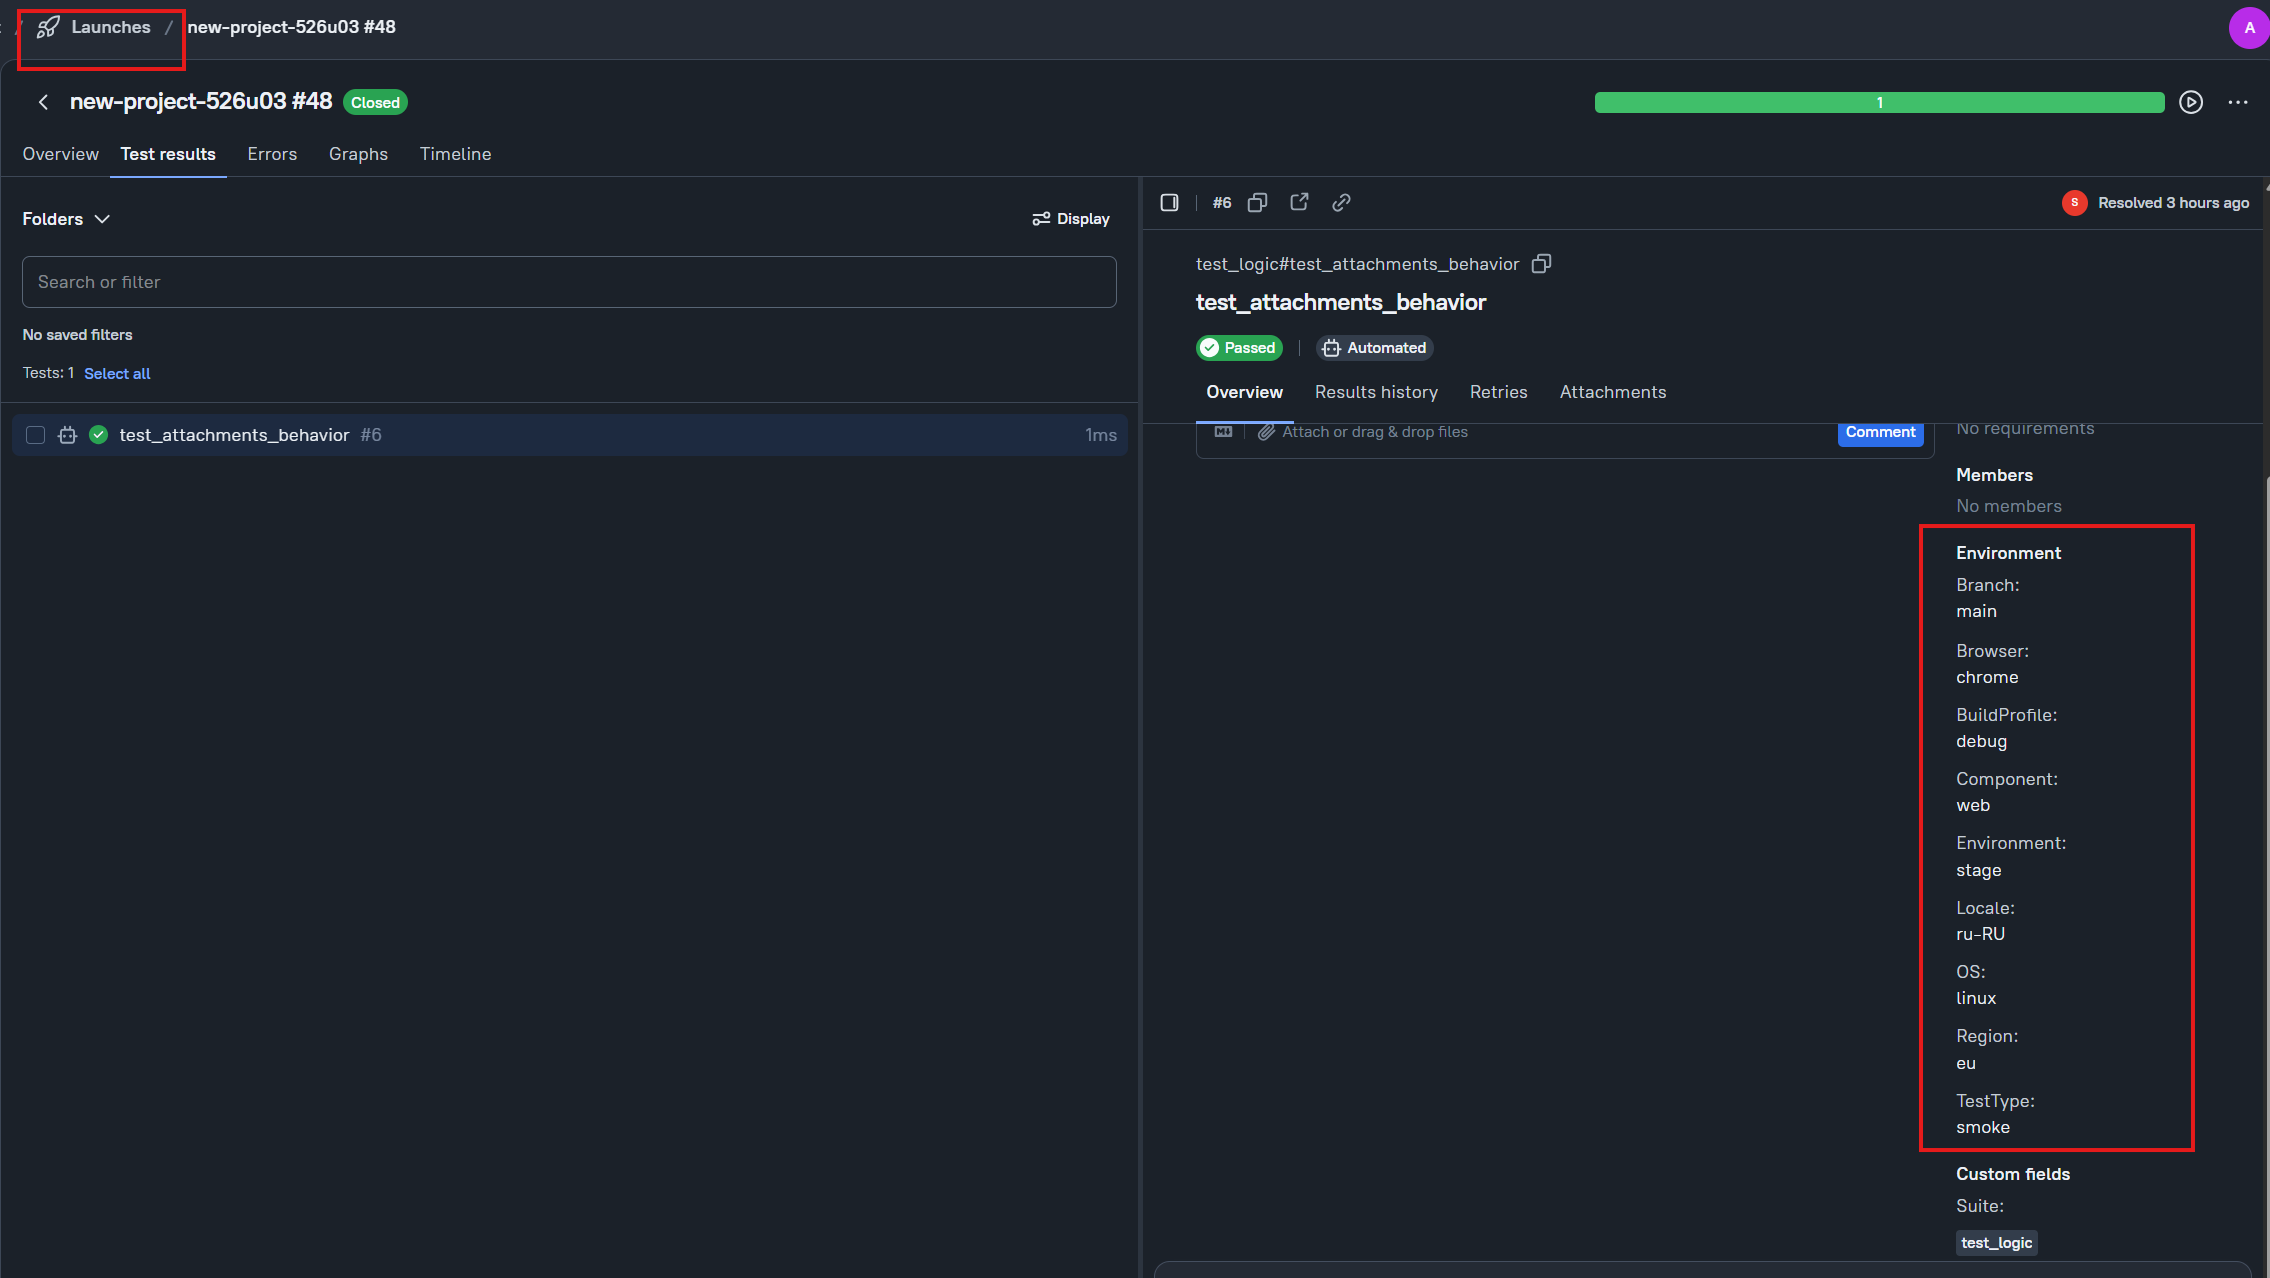
Task: Toggle markdown icon in comment box
Action: click(1223, 431)
